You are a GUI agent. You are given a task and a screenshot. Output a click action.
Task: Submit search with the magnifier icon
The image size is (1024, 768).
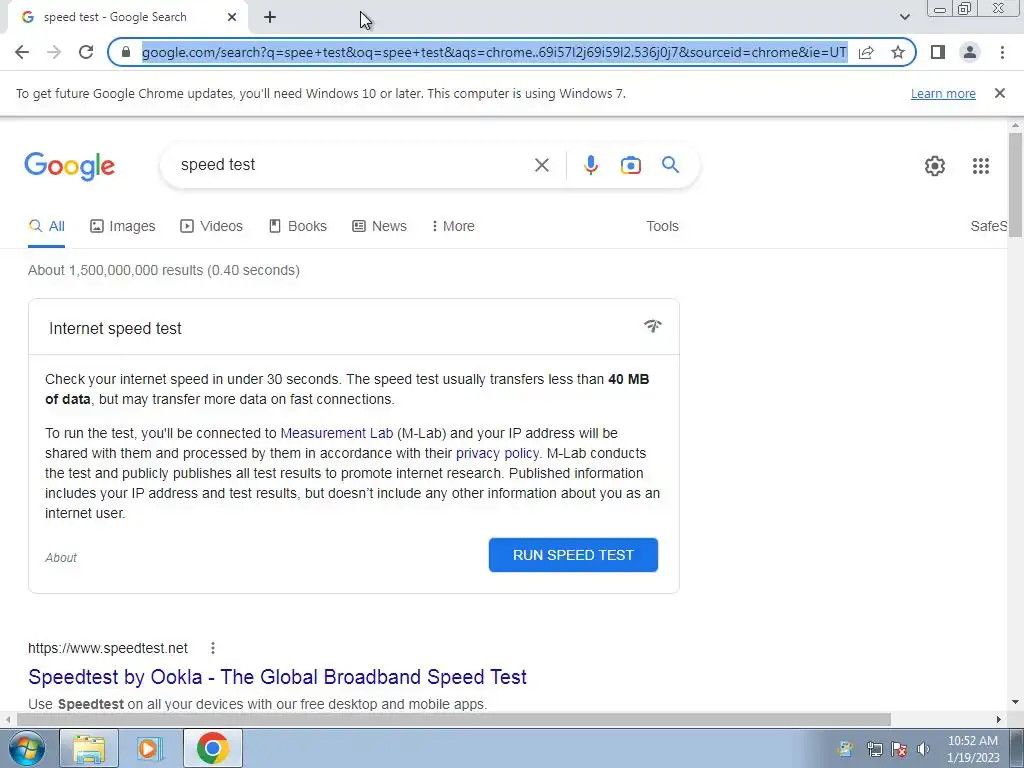(670, 165)
